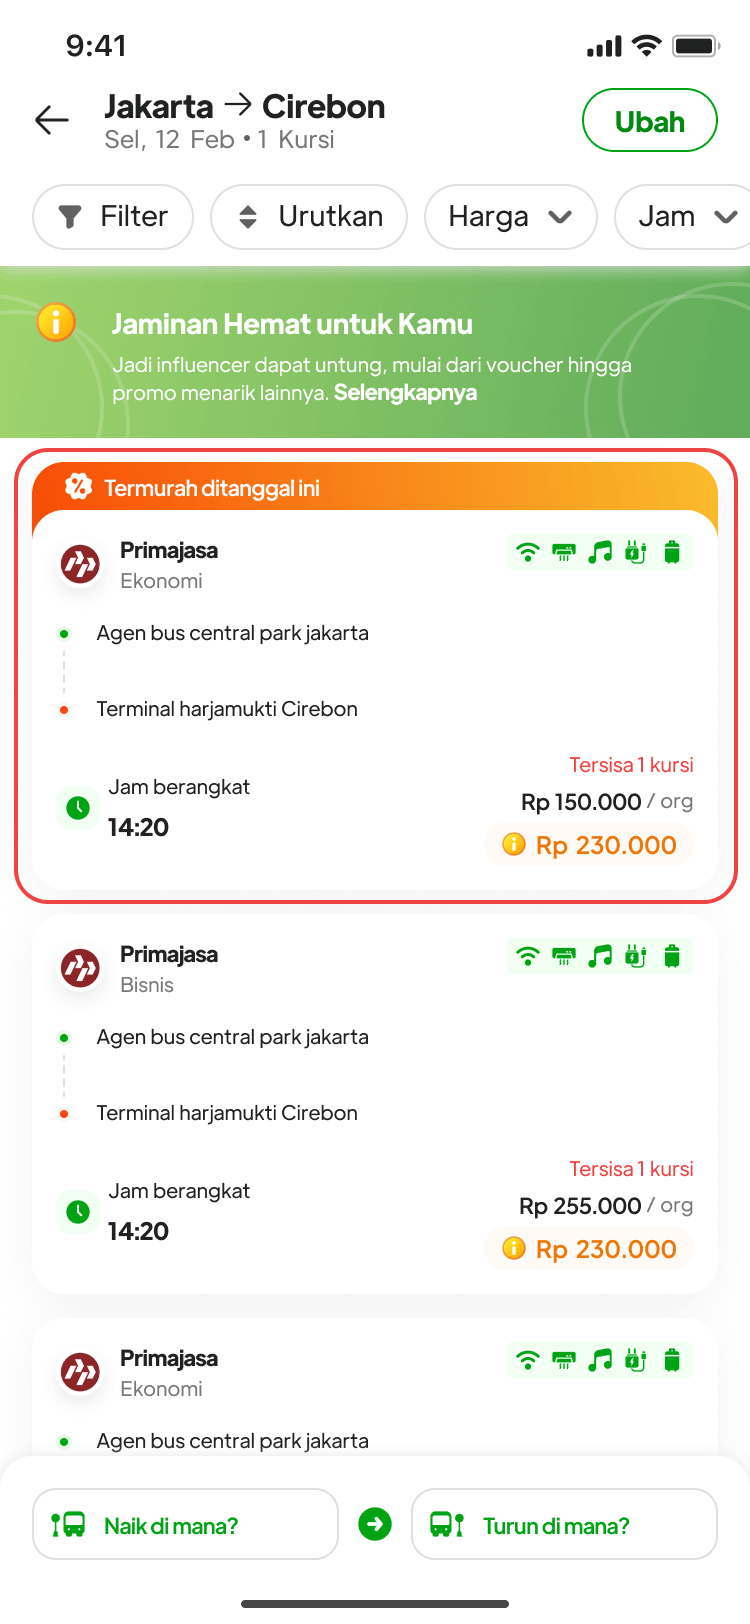The height and width of the screenshot is (1624, 750).
Task: Tap the Termurah ditanggal ini header
Action: (212, 488)
